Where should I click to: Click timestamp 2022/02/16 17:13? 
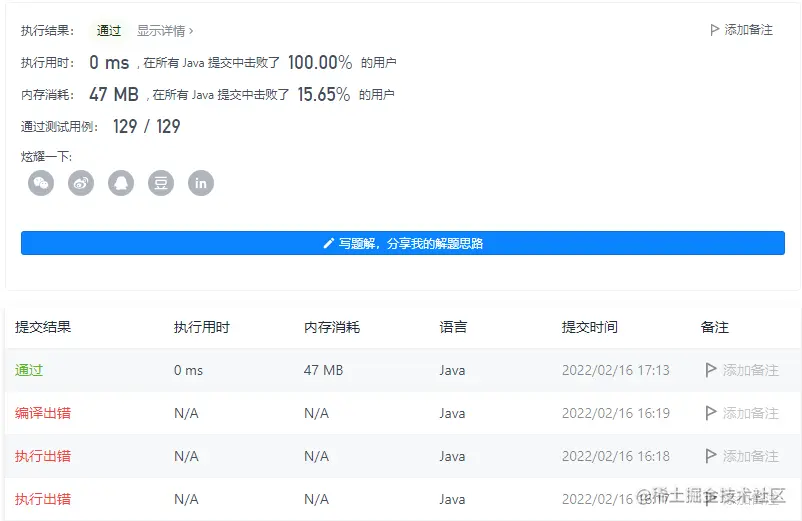(x=616, y=370)
